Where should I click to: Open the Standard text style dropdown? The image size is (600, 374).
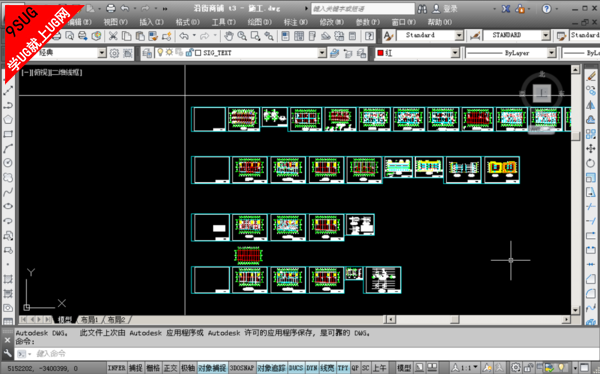pyautogui.click(x=459, y=35)
